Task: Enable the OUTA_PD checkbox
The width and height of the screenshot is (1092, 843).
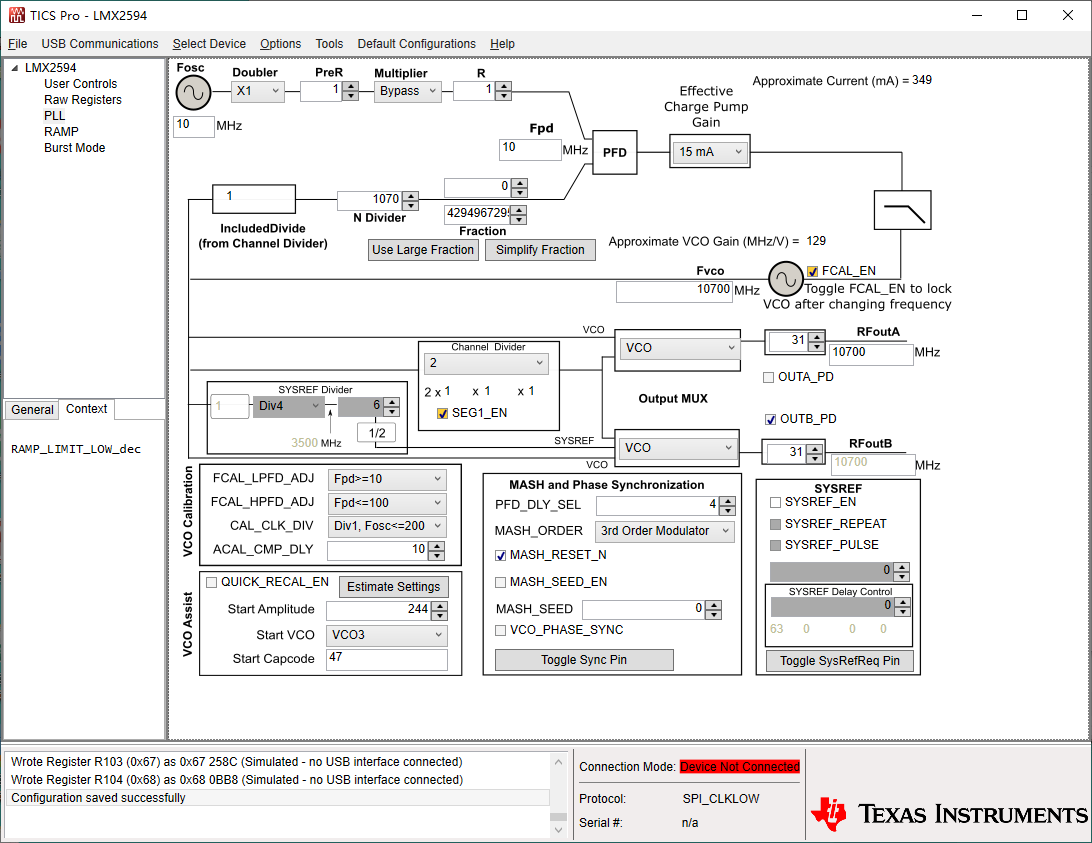Action: (769, 378)
